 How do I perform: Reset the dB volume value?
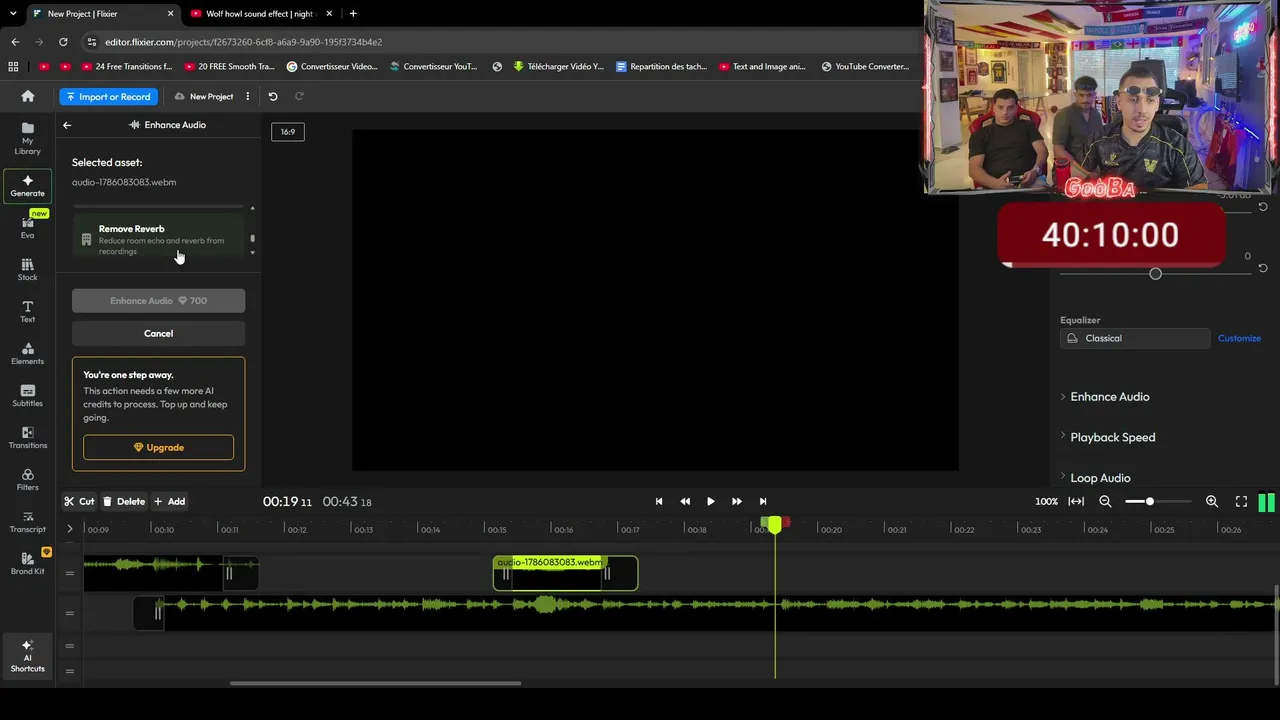1263,207
